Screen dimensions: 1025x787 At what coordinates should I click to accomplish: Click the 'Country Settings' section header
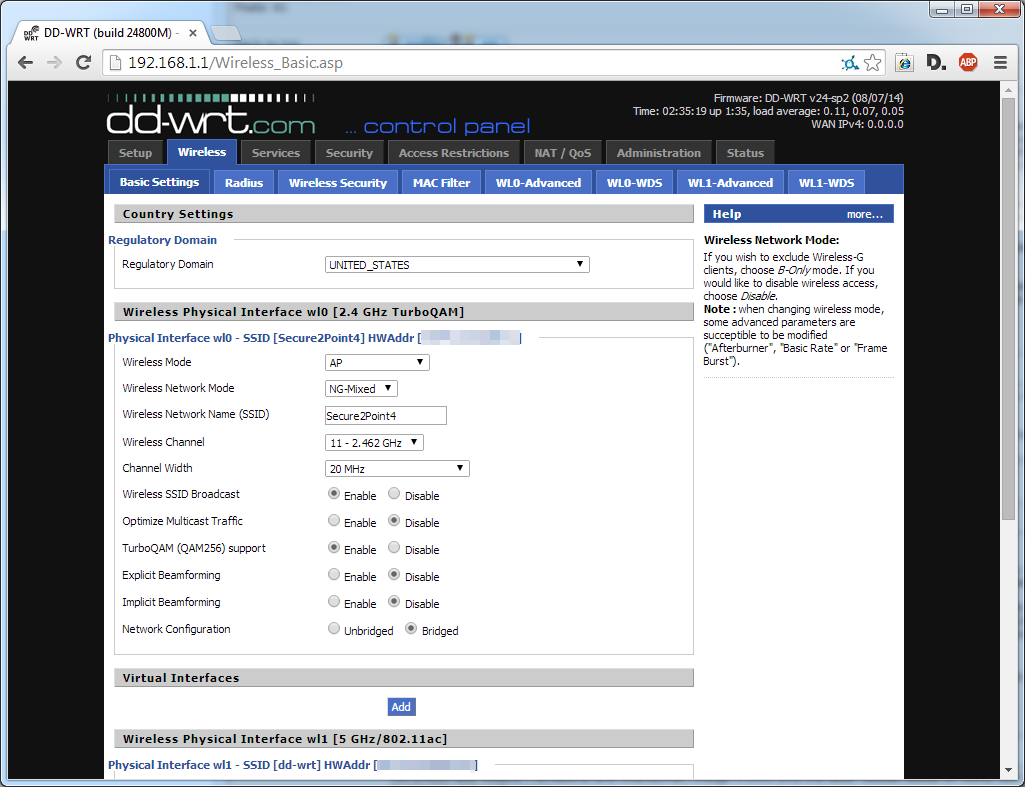click(x=403, y=214)
